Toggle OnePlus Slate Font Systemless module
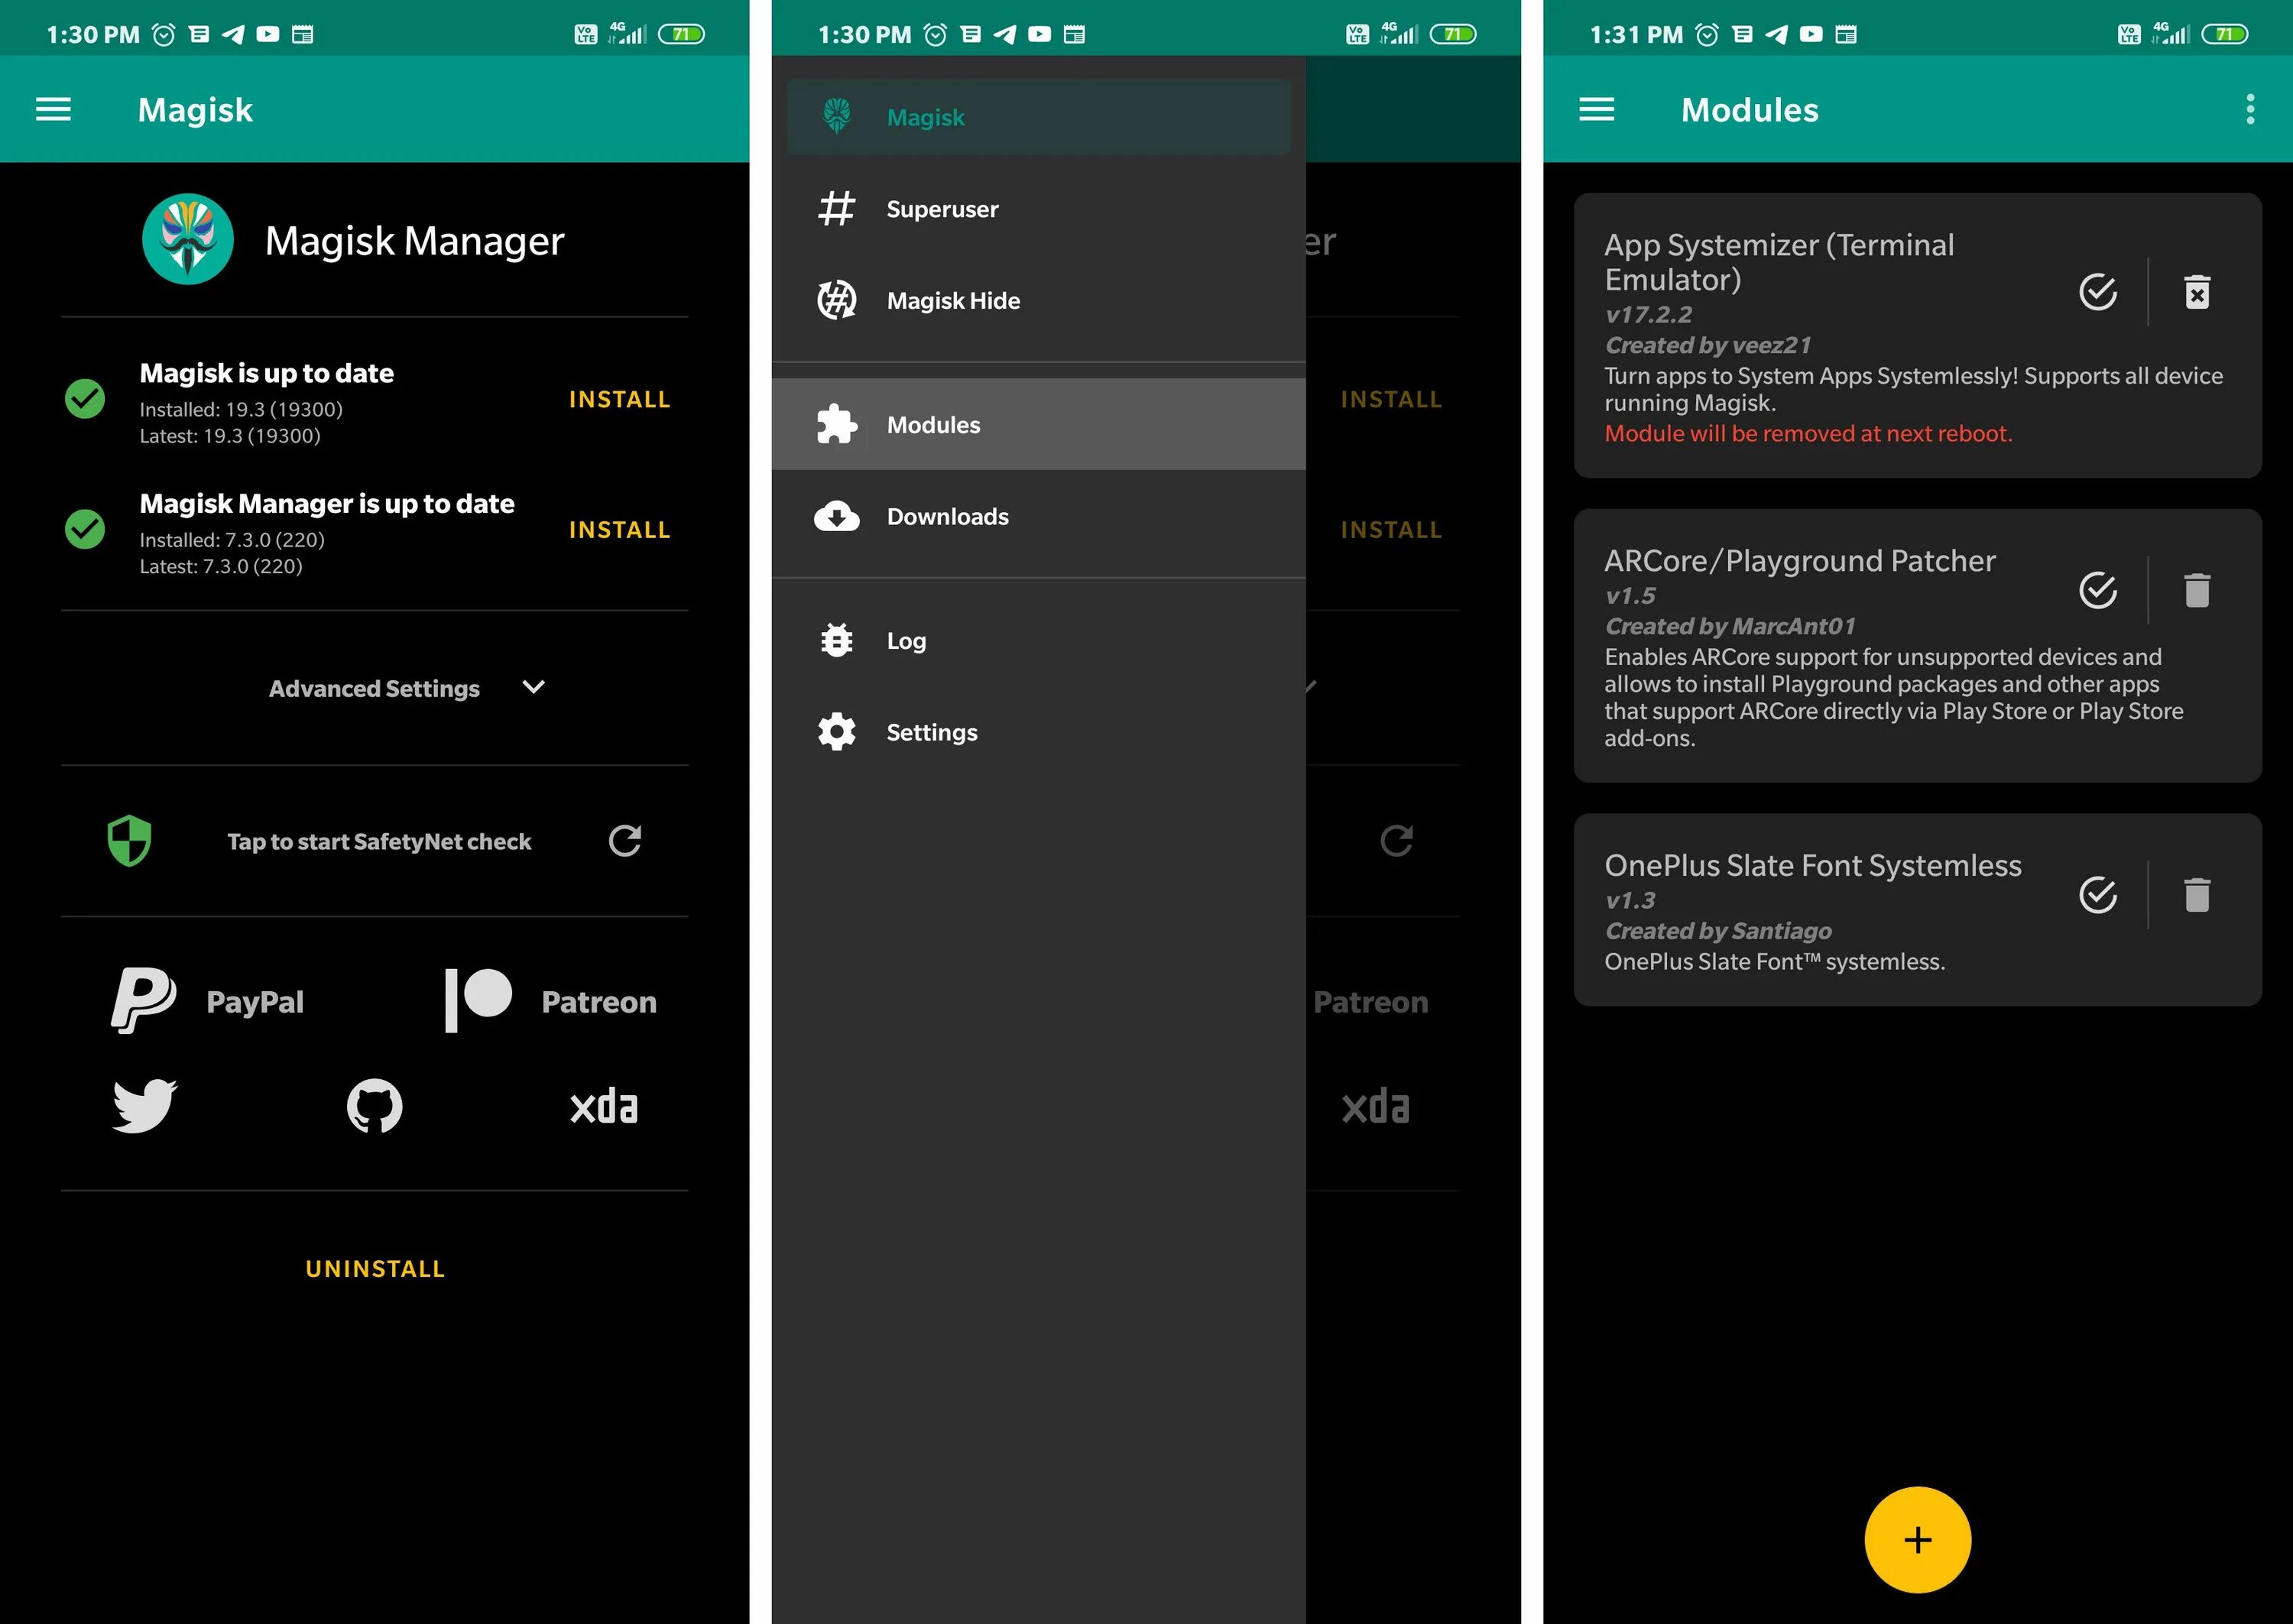 2094,896
